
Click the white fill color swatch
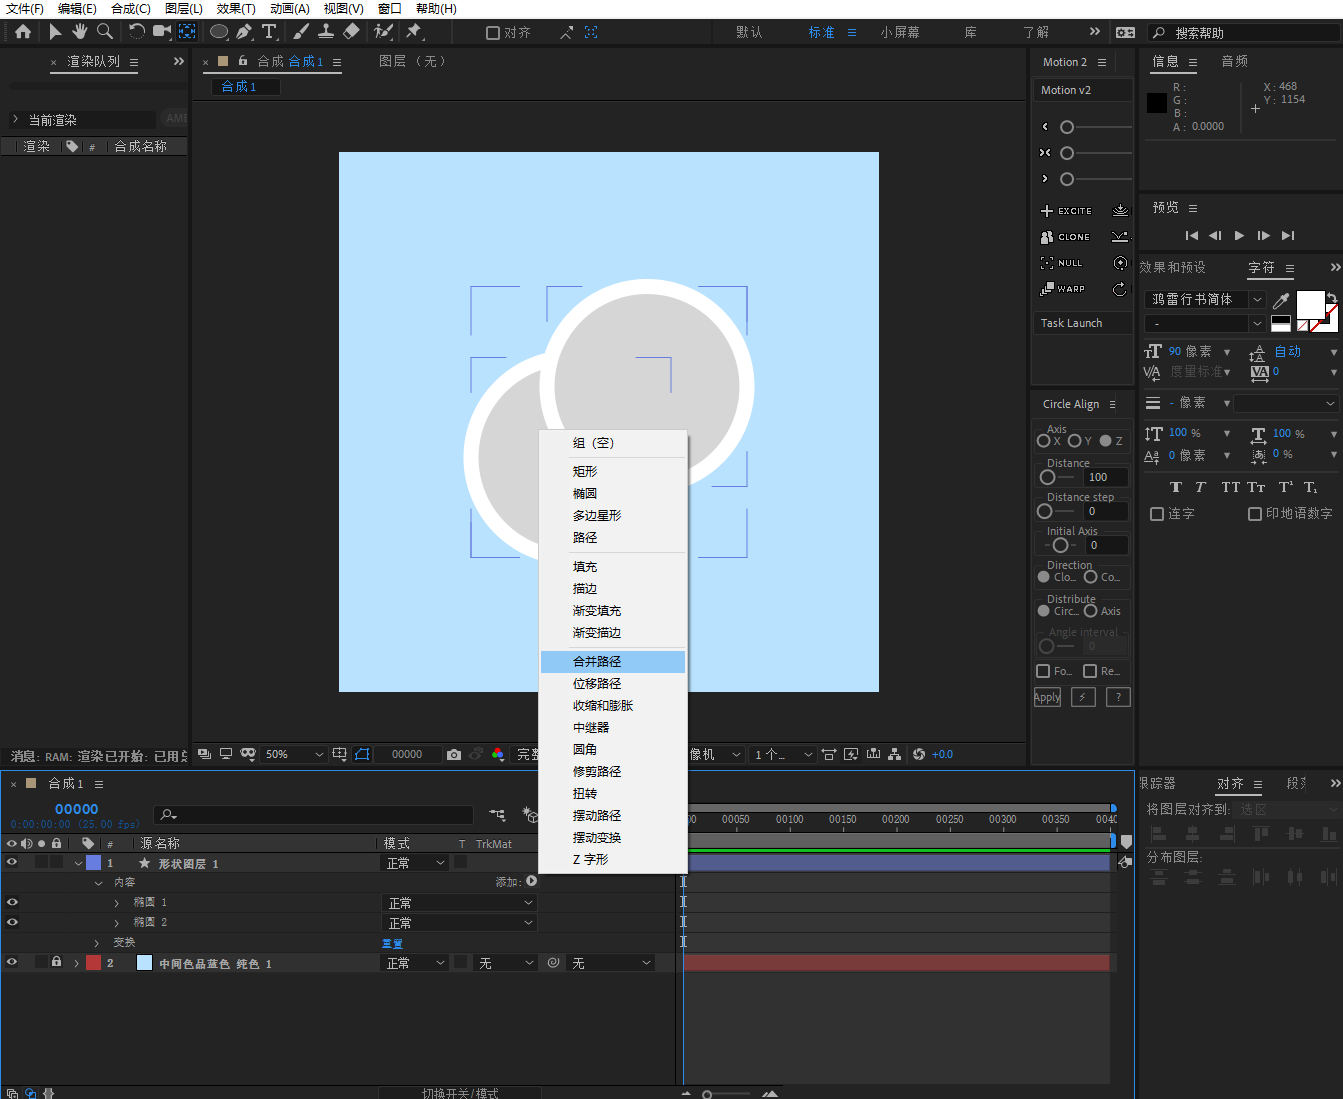coord(1310,305)
